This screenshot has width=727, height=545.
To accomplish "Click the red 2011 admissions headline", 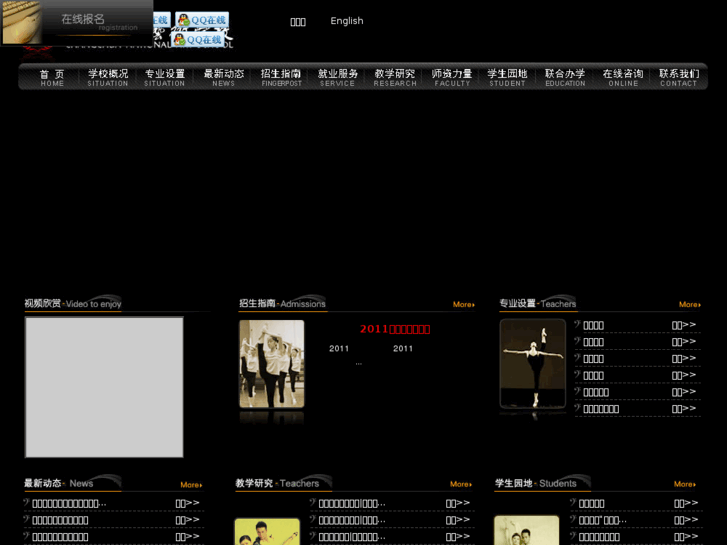I will pos(395,329).
